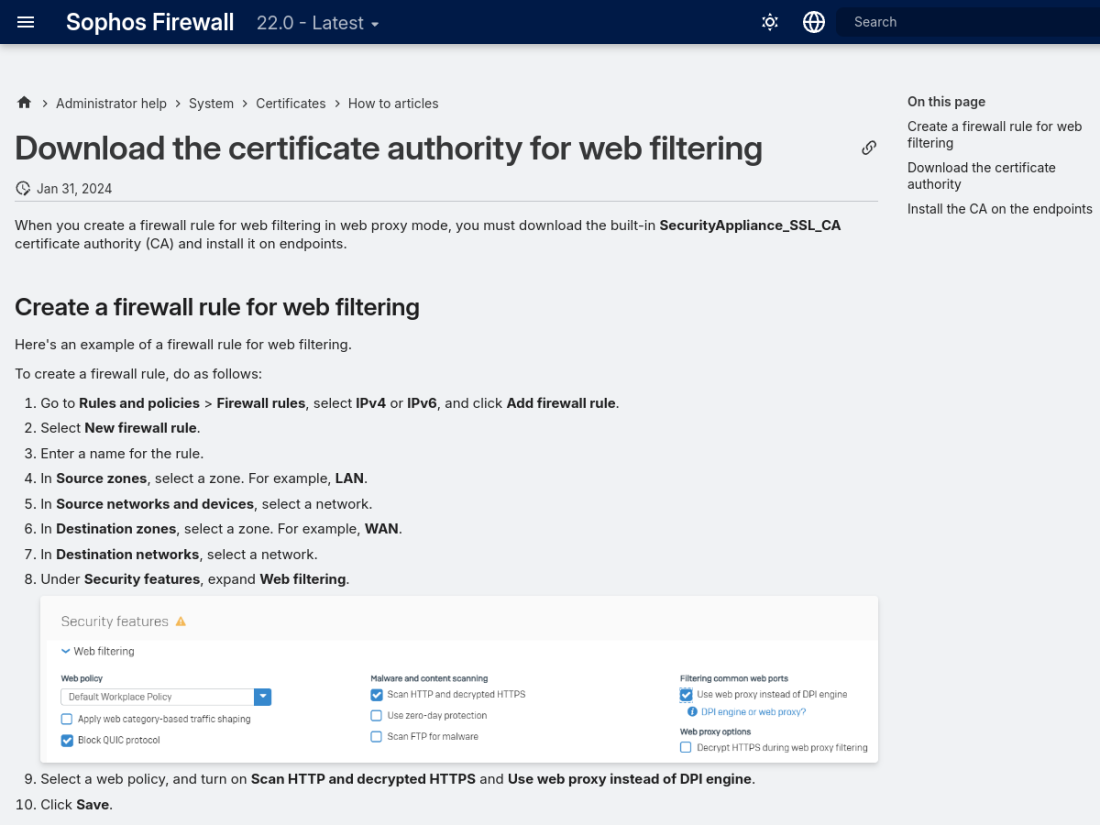This screenshot has height=825, width=1100.
Task: Click the Create a firewall rule heading
Action: coord(217,307)
